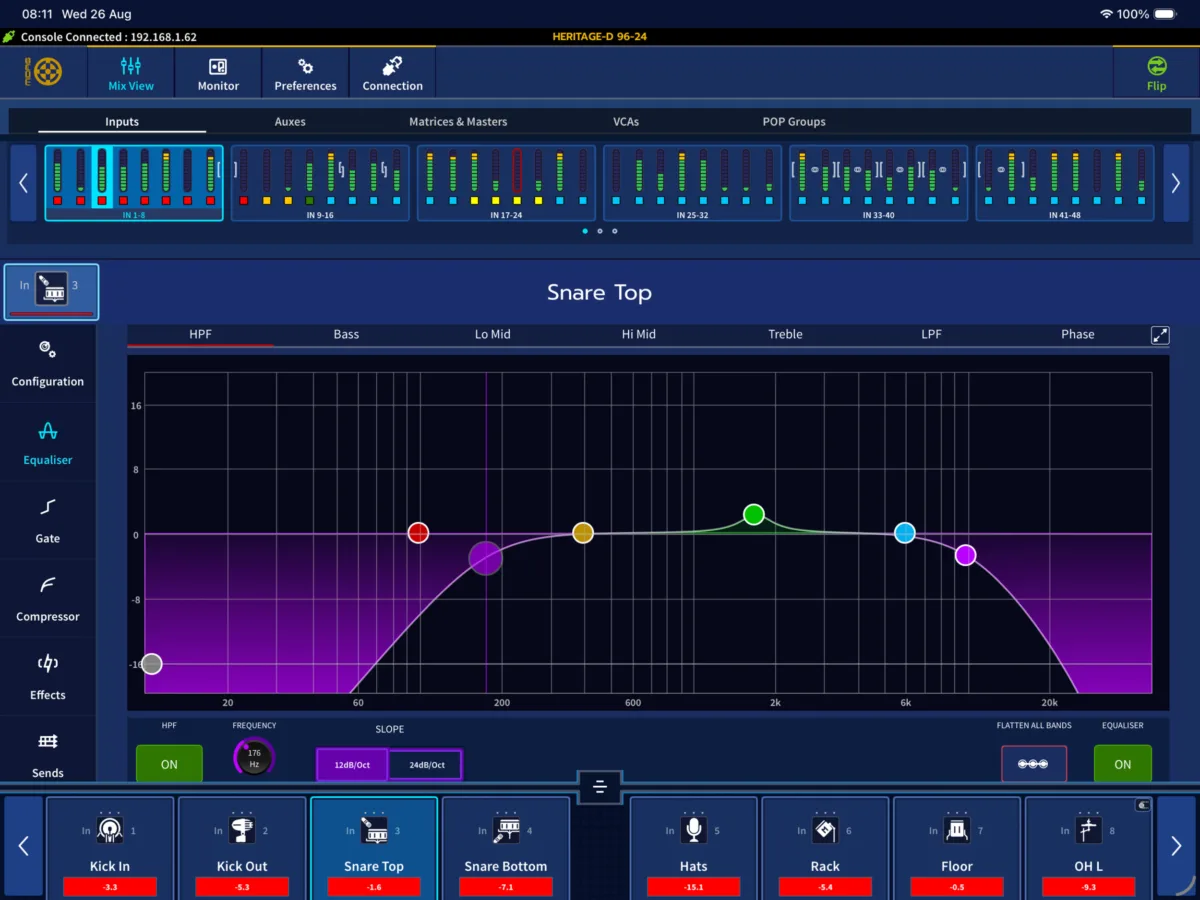The image size is (1200, 900).
Task: Click Snare Top level value -1.6
Action: [x=374, y=887]
